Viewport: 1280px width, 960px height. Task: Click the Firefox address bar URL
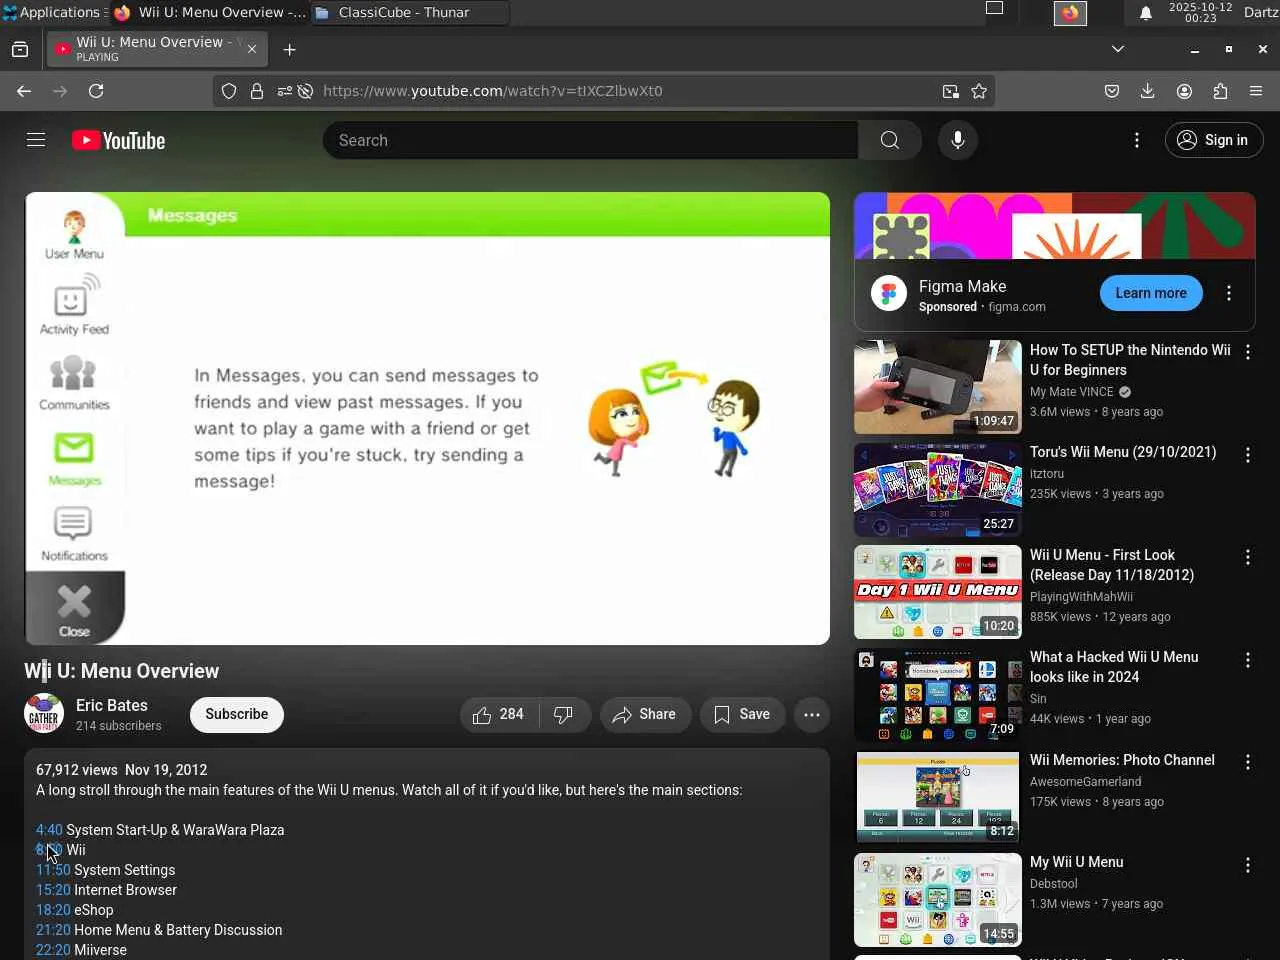(x=492, y=91)
